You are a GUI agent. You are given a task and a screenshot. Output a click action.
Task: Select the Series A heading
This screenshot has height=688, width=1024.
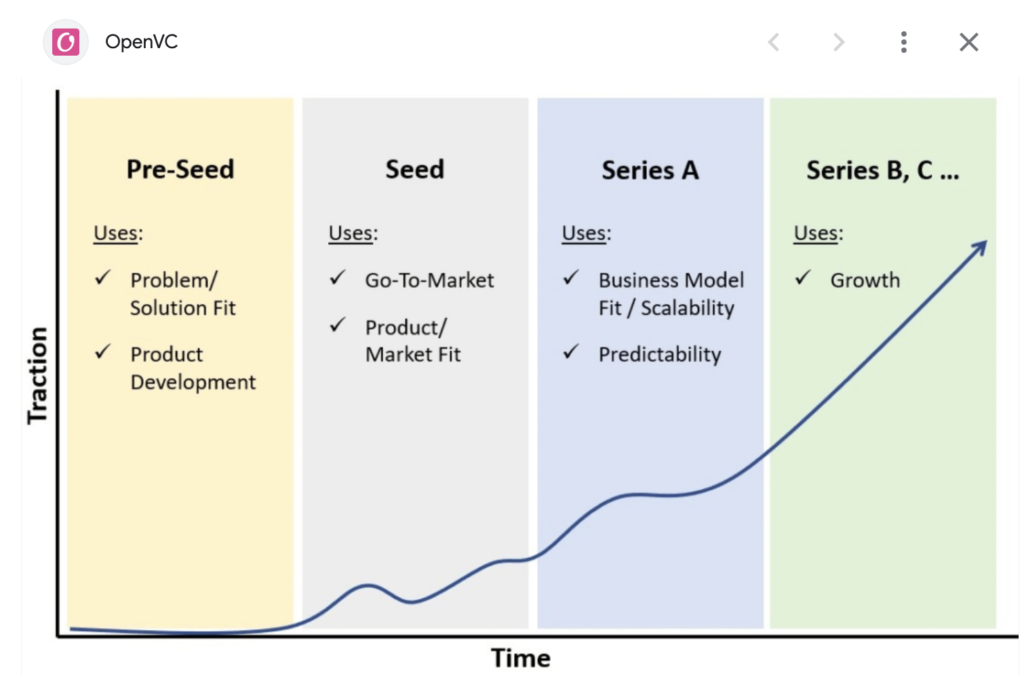pos(650,170)
